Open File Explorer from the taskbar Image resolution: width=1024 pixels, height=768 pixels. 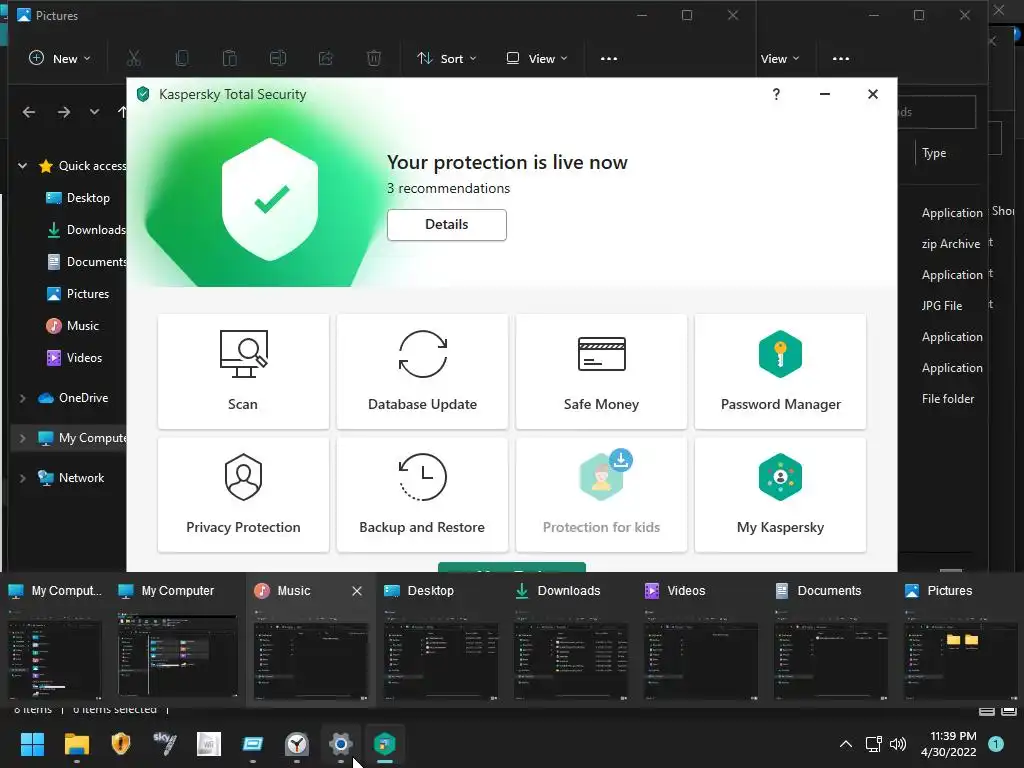(76, 744)
